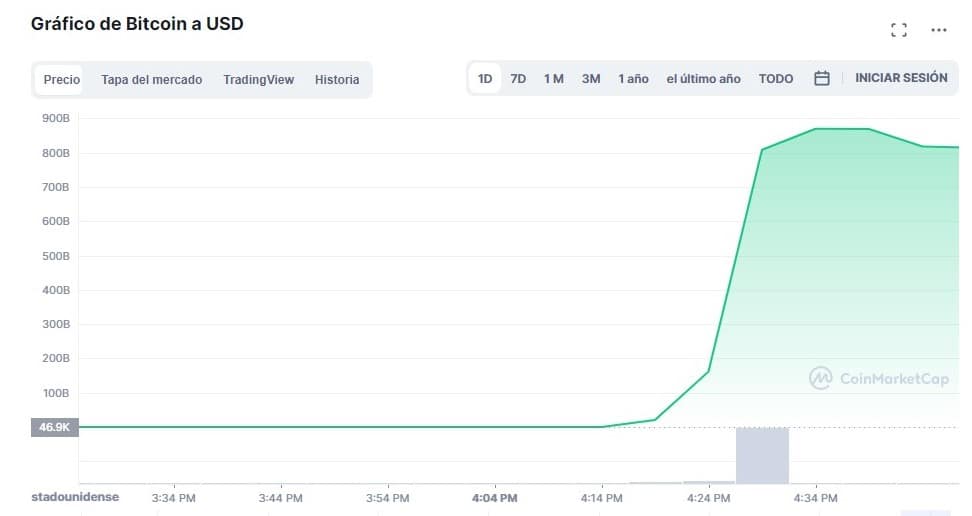Screen dimensions: 972x516
Task: Click the 4:04 PM time axis label
Action: (x=495, y=498)
